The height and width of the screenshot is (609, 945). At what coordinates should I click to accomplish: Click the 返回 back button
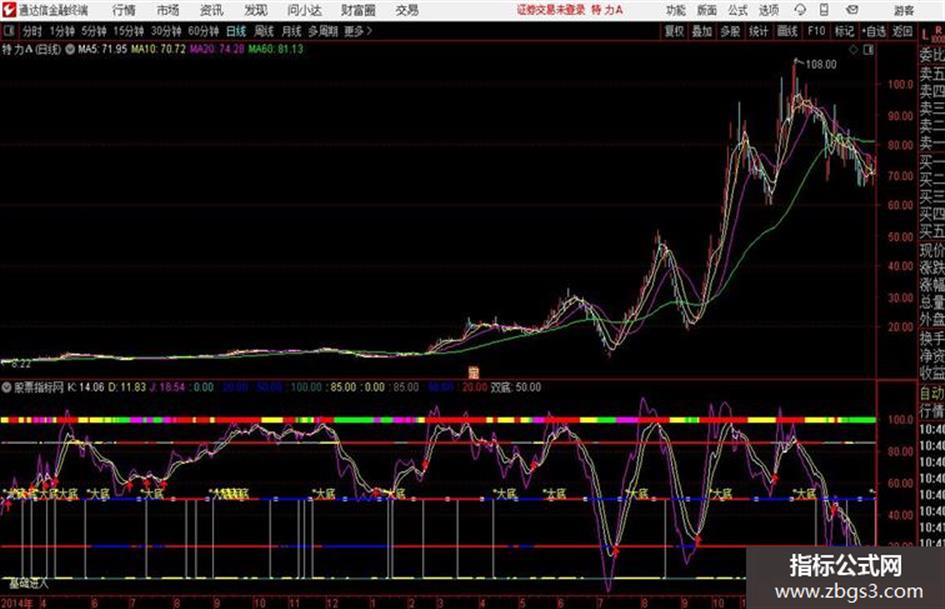[903, 31]
